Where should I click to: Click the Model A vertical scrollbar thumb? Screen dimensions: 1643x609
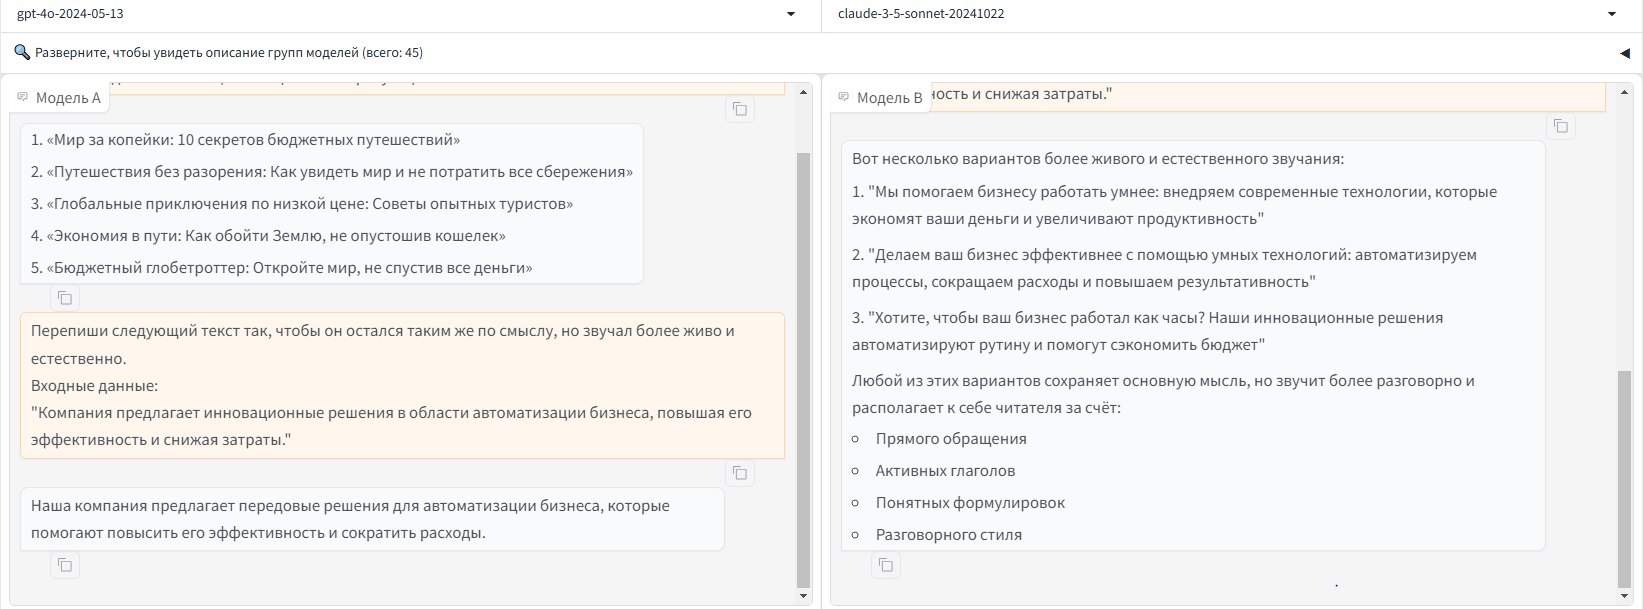[803, 370]
